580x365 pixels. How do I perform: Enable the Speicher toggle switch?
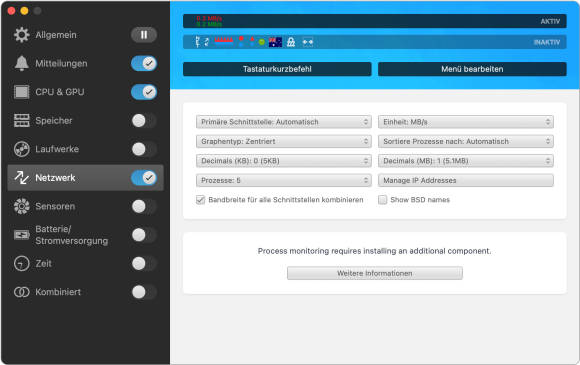tap(144, 121)
